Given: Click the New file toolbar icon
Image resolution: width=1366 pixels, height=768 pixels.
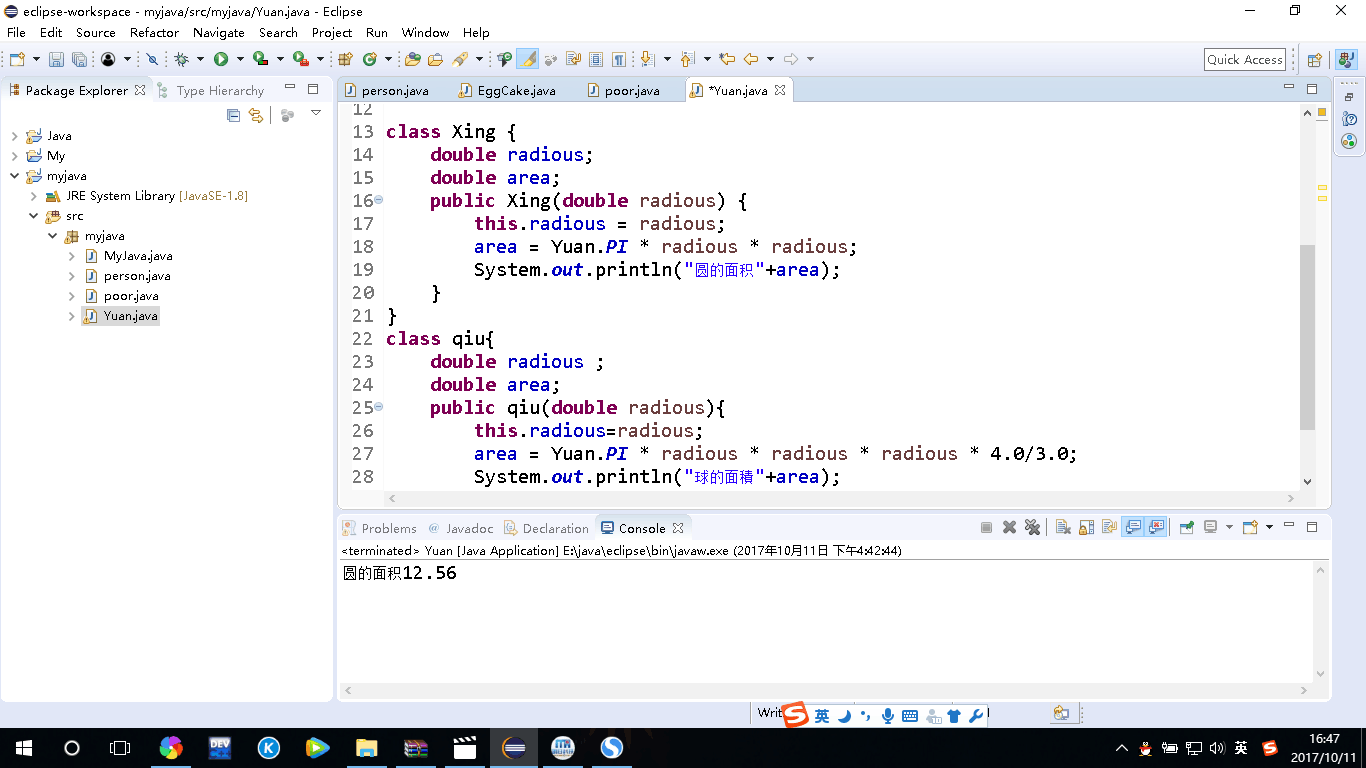Looking at the screenshot, I should coord(17,59).
